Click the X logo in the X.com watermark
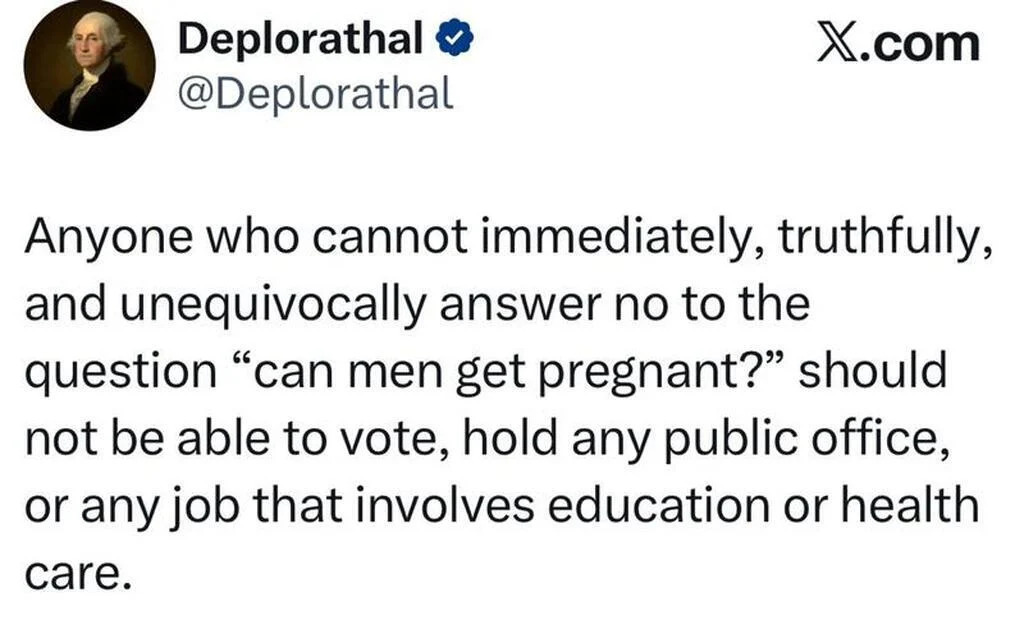Viewport: 1024px width, 634px height. tap(838, 43)
